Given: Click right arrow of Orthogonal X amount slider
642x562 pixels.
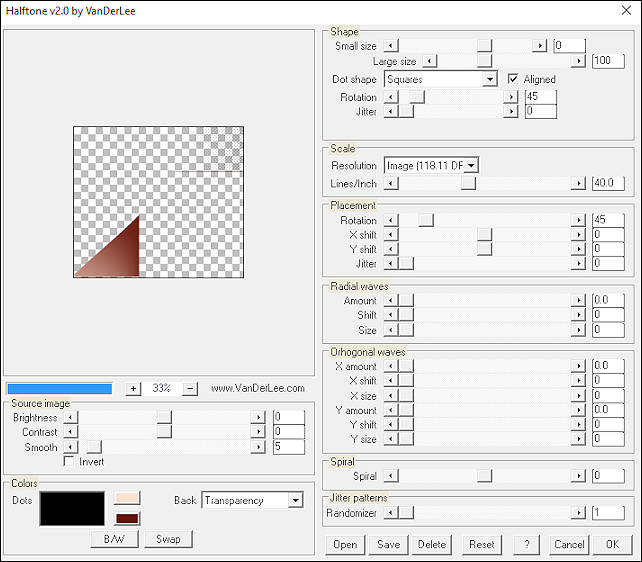Looking at the screenshot, I should (578, 366).
